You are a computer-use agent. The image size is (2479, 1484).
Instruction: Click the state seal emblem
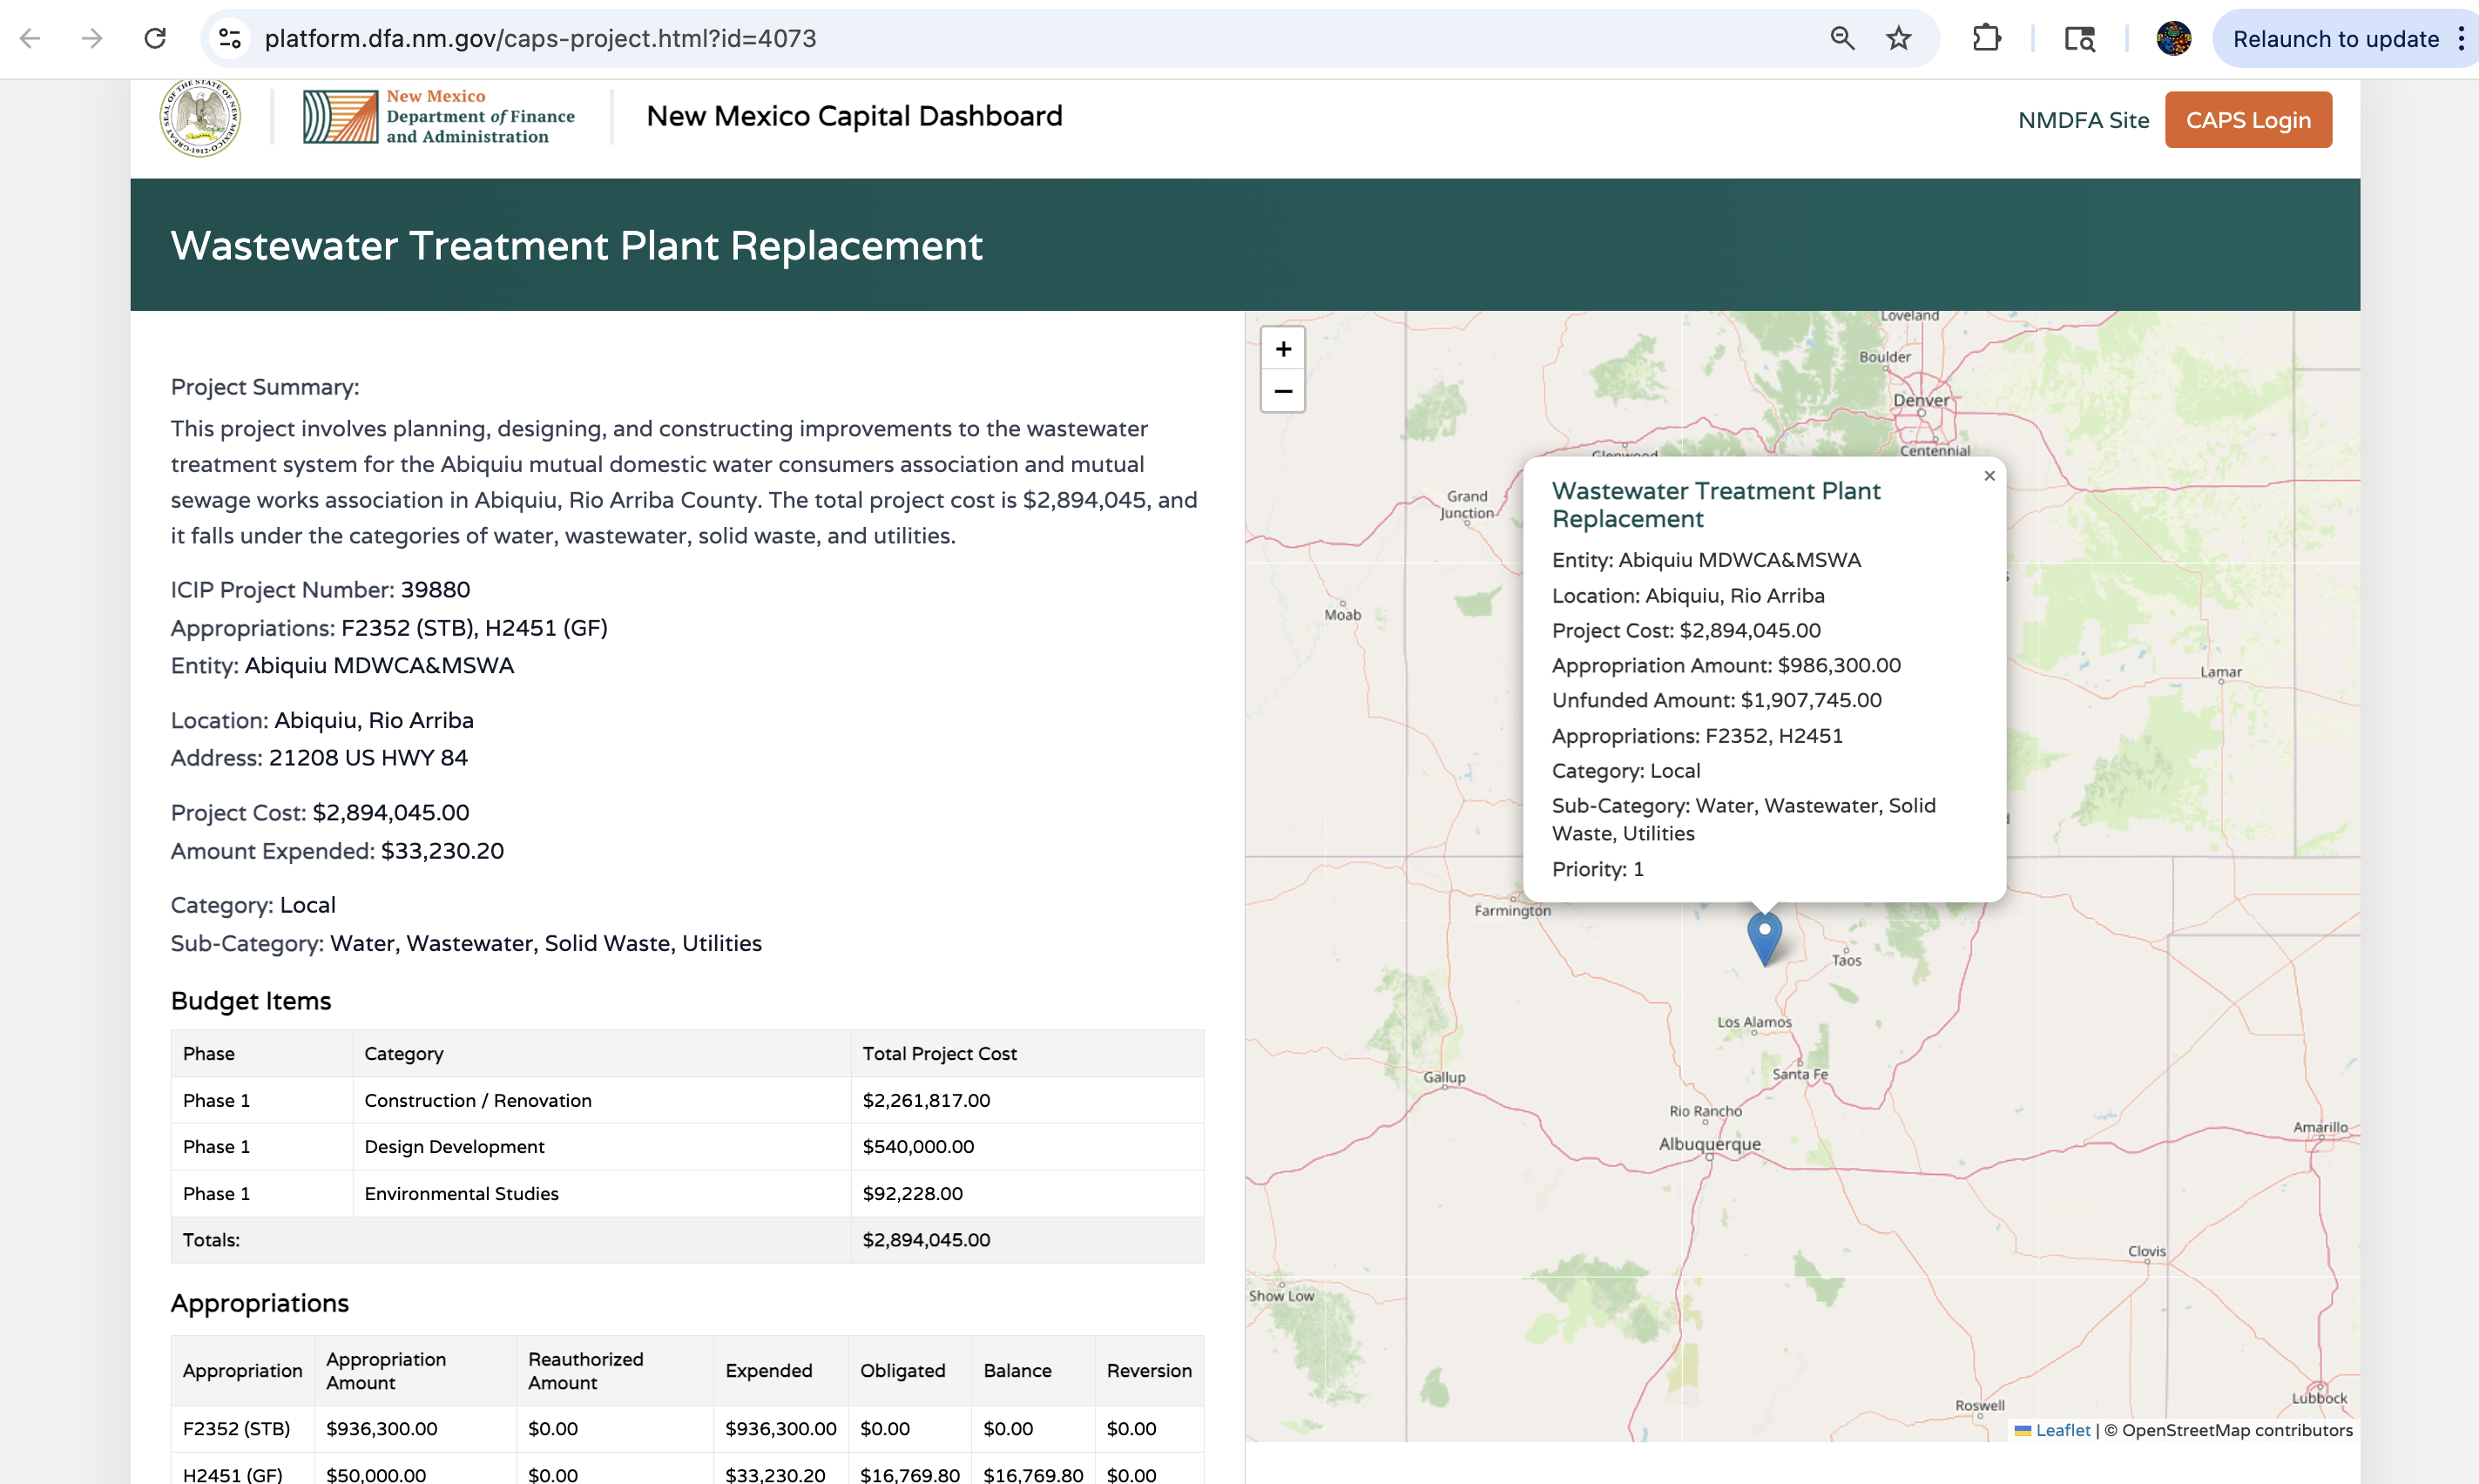pos(200,115)
